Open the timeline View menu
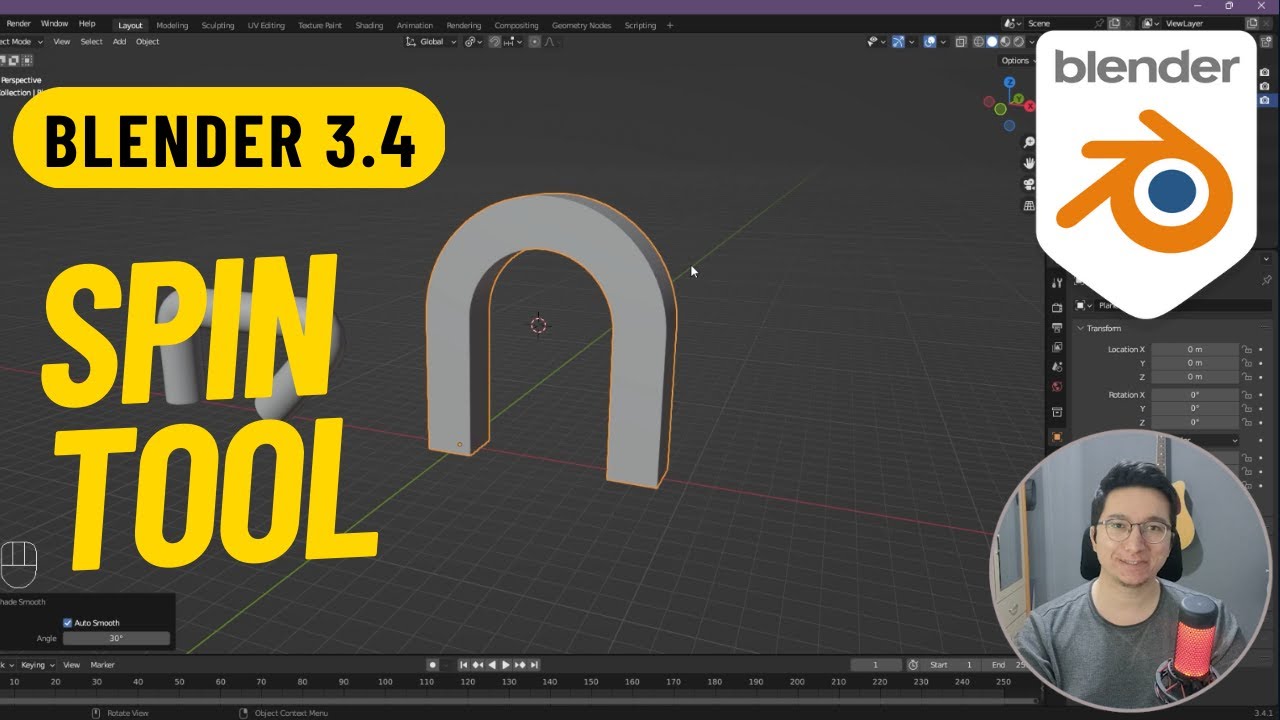Screen dimensions: 1280x720 tap(72, 665)
